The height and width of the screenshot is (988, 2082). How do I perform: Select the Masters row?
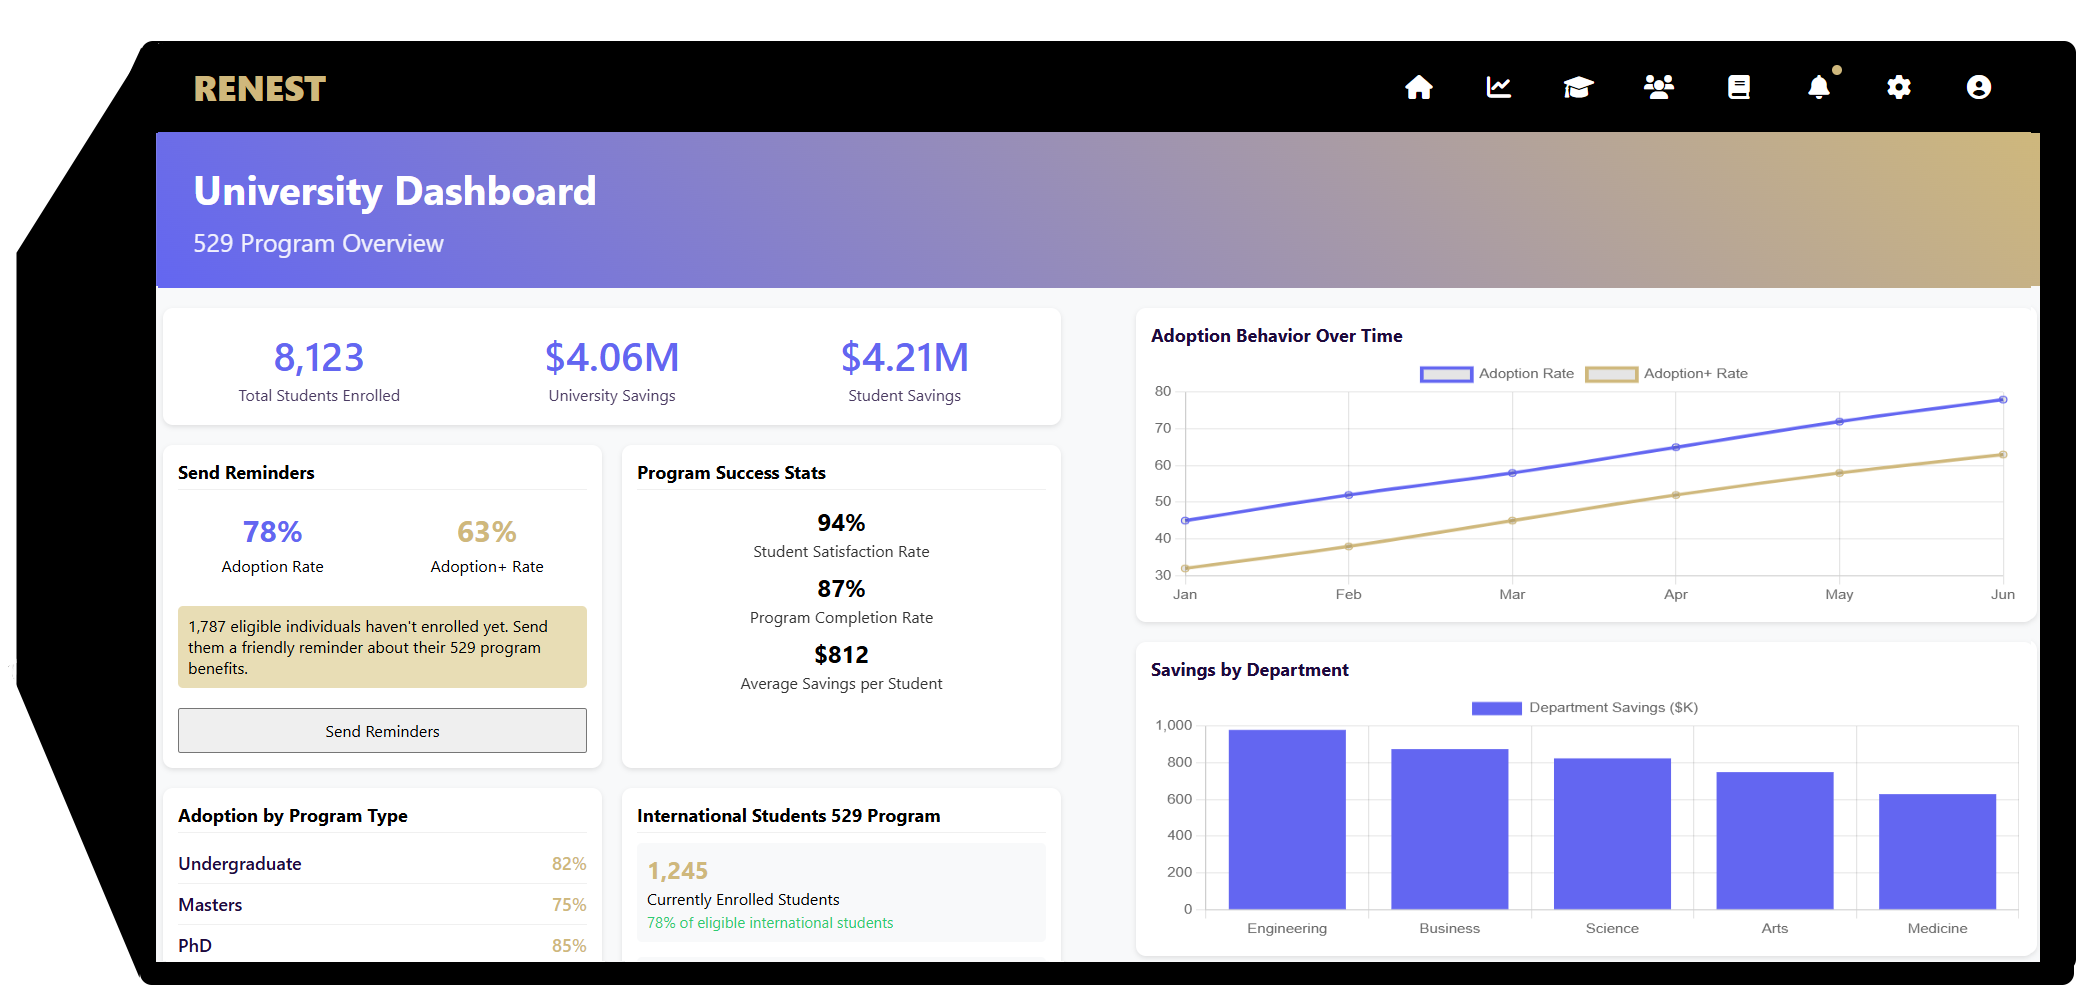[382, 905]
